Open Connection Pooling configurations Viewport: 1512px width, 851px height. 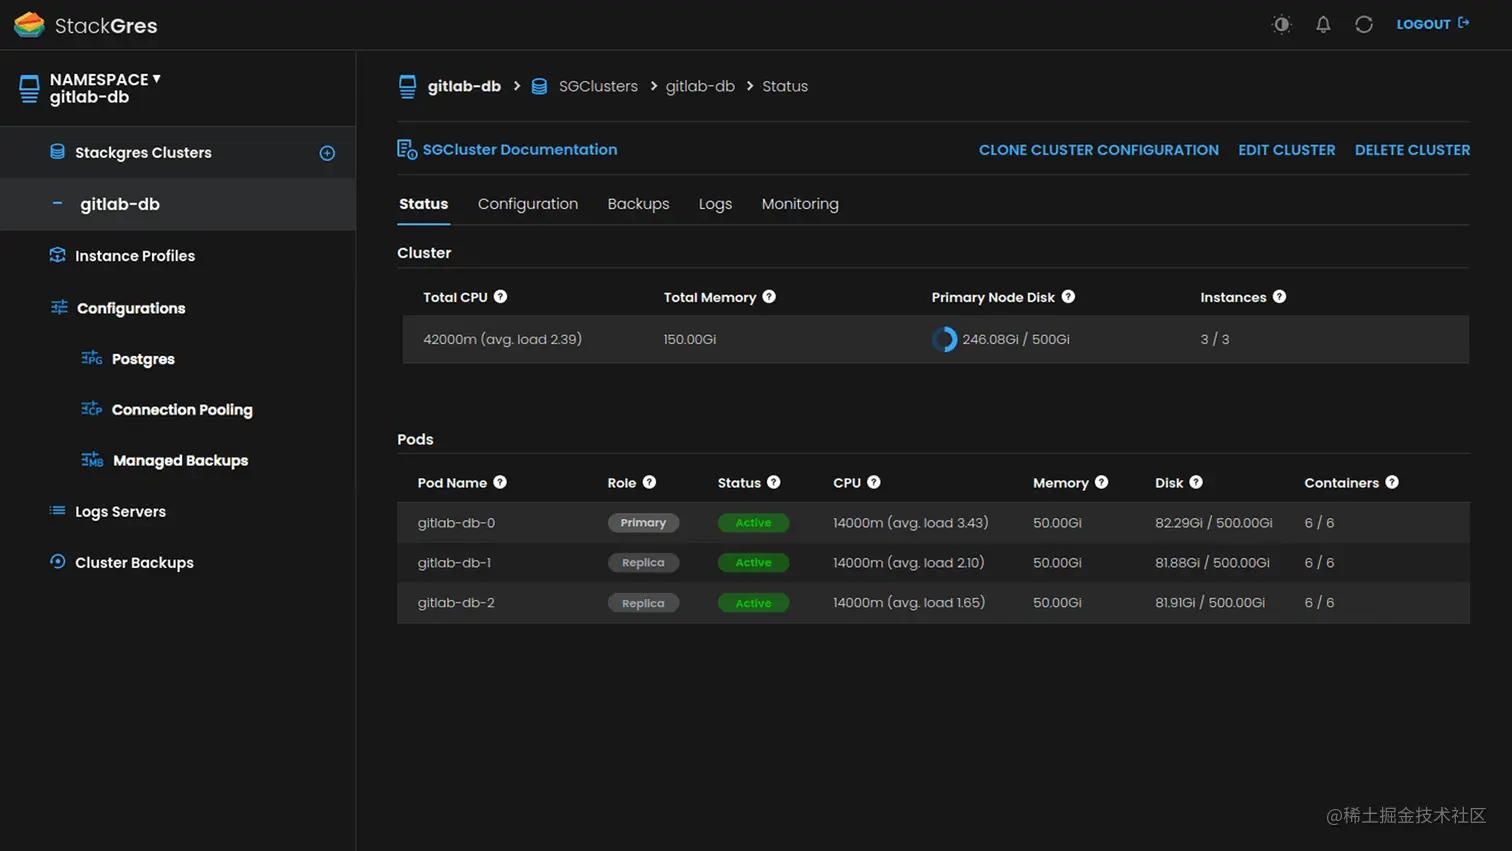click(182, 410)
